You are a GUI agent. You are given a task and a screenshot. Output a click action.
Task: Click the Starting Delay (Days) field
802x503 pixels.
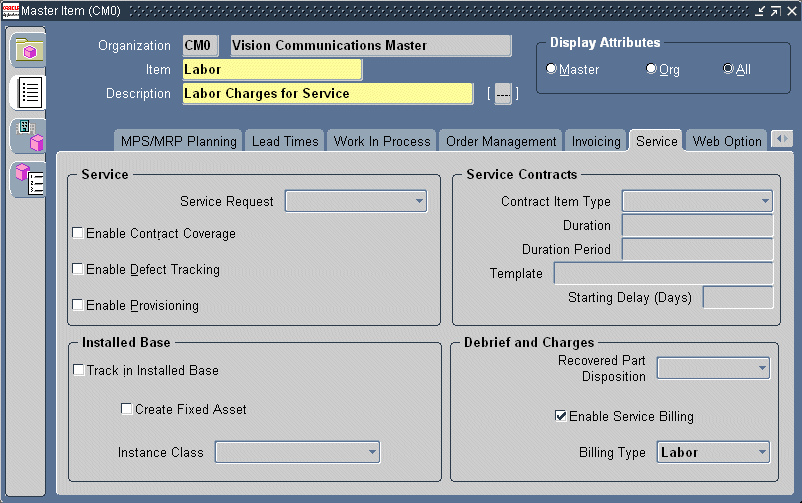click(738, 297)
